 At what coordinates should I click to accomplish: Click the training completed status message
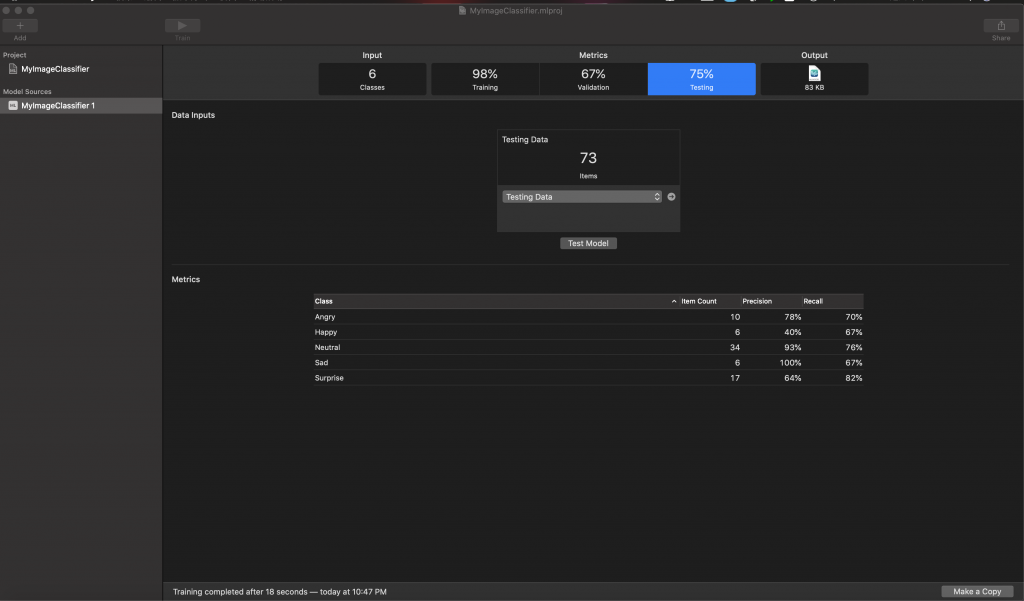[280, 592]
